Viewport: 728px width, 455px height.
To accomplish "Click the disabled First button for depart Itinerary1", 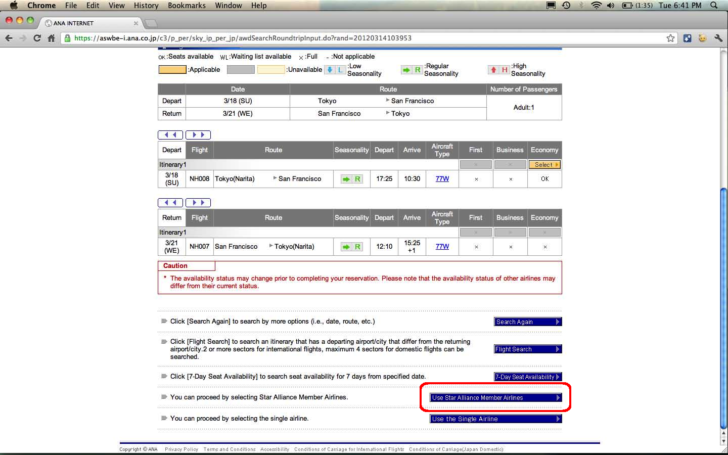I will pyautogui.click(x=475, y=165).
